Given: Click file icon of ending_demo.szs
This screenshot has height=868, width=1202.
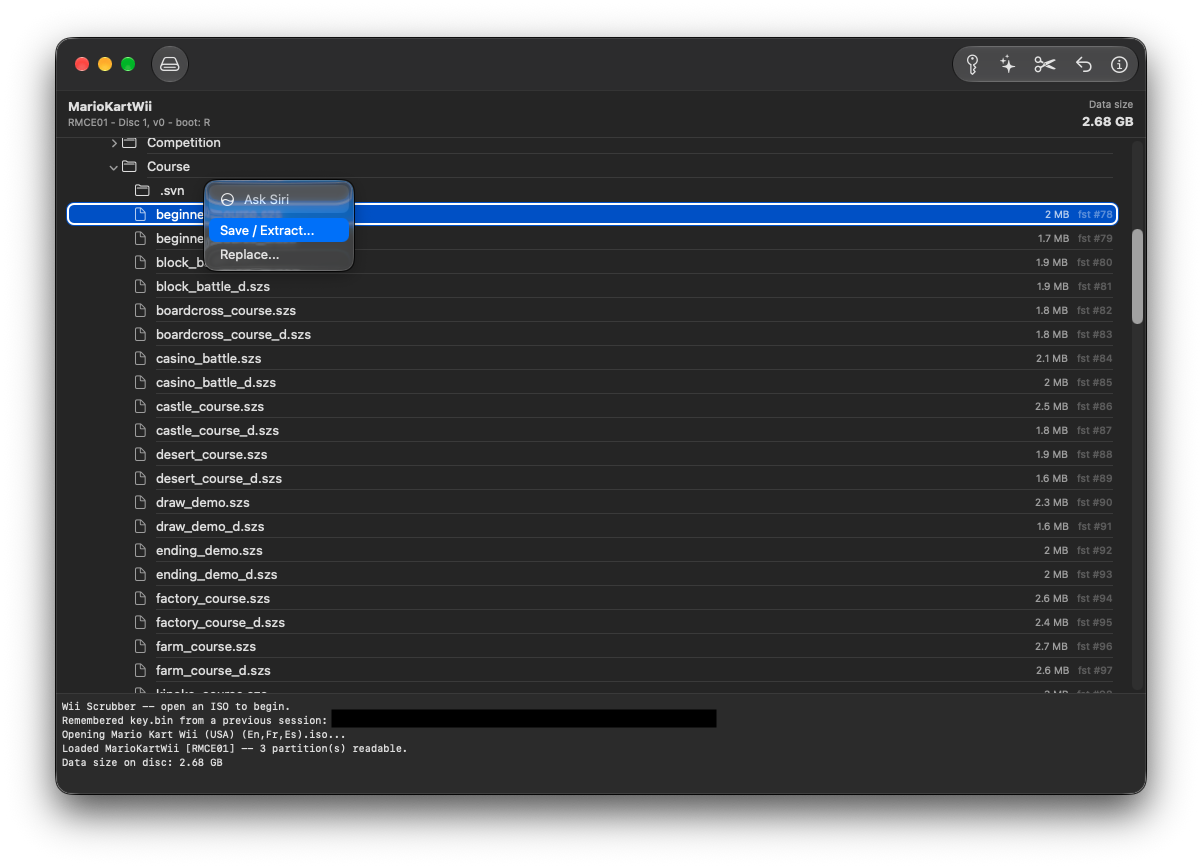Looking at the screenshot, I should point(141,551).
